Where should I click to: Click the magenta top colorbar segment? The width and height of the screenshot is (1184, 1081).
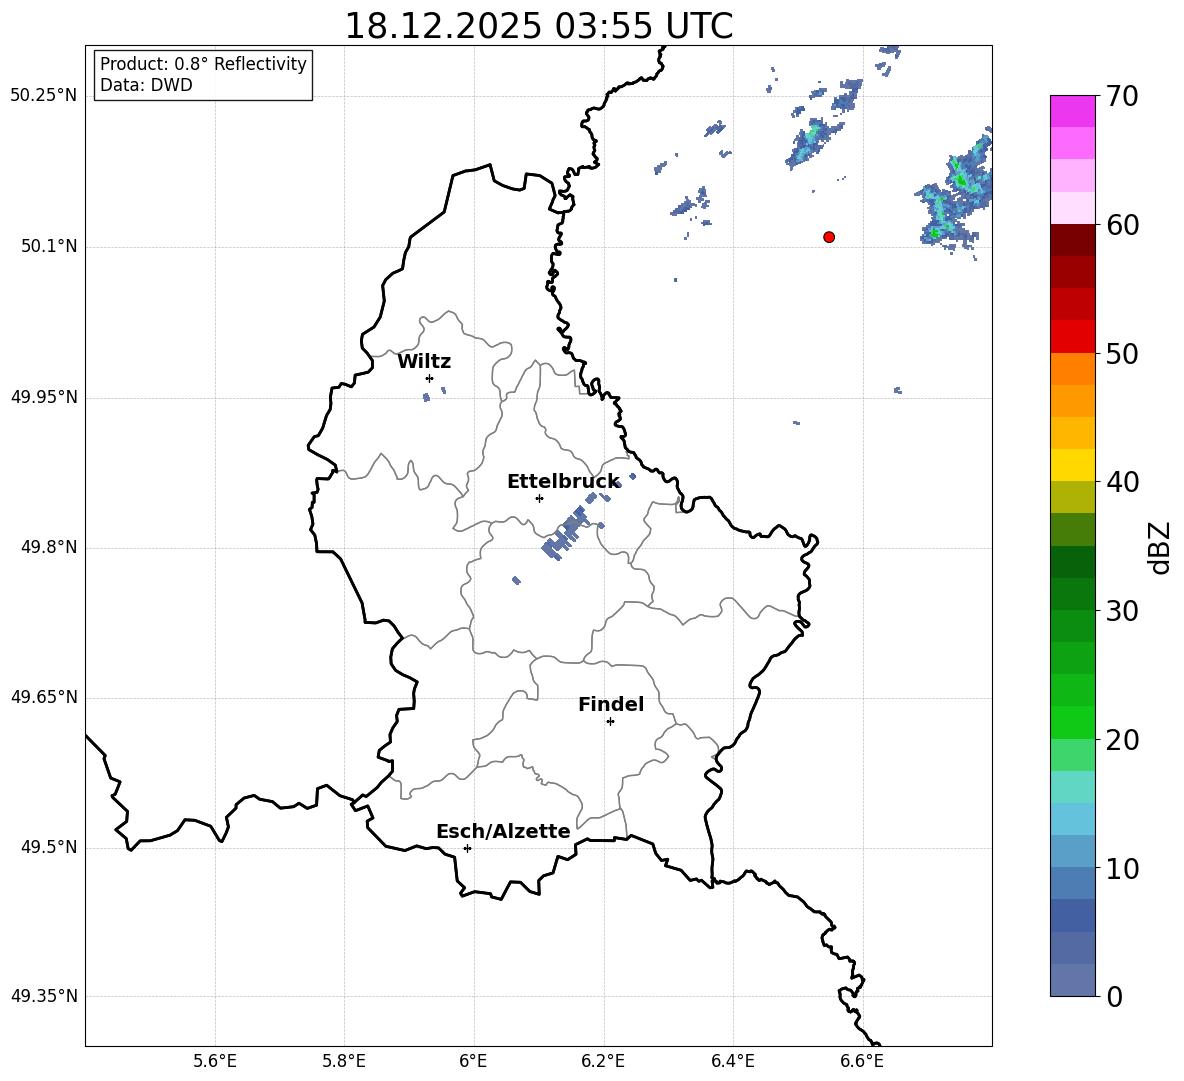pos(1073,111)
